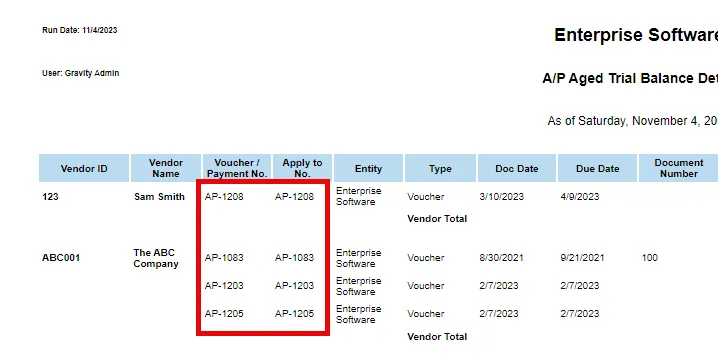The height and width of the screenshot is (360, 718).
Task: Click doc date in AP-1203 row
Action: tap(499, 285)
